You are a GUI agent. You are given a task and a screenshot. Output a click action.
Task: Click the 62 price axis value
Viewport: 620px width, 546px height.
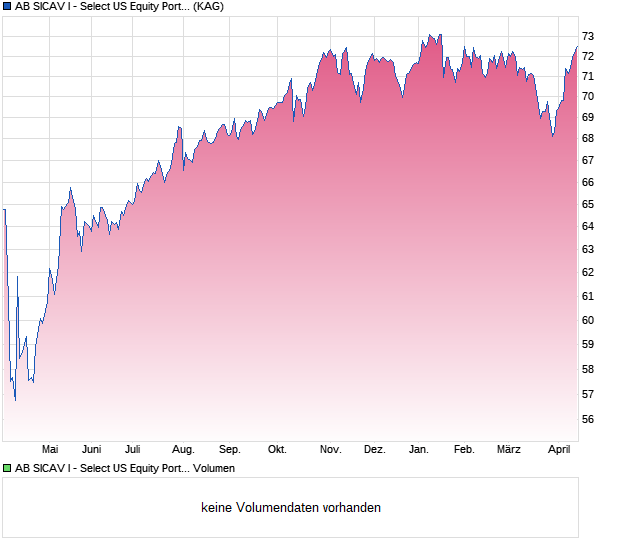pyautogui.click(x=588, y=272)
